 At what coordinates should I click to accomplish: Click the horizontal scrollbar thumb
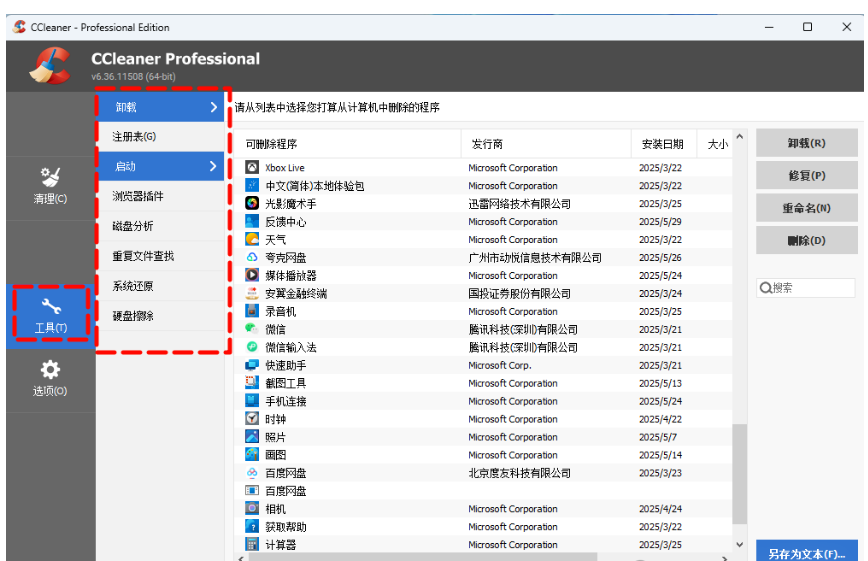click(424, 557)
